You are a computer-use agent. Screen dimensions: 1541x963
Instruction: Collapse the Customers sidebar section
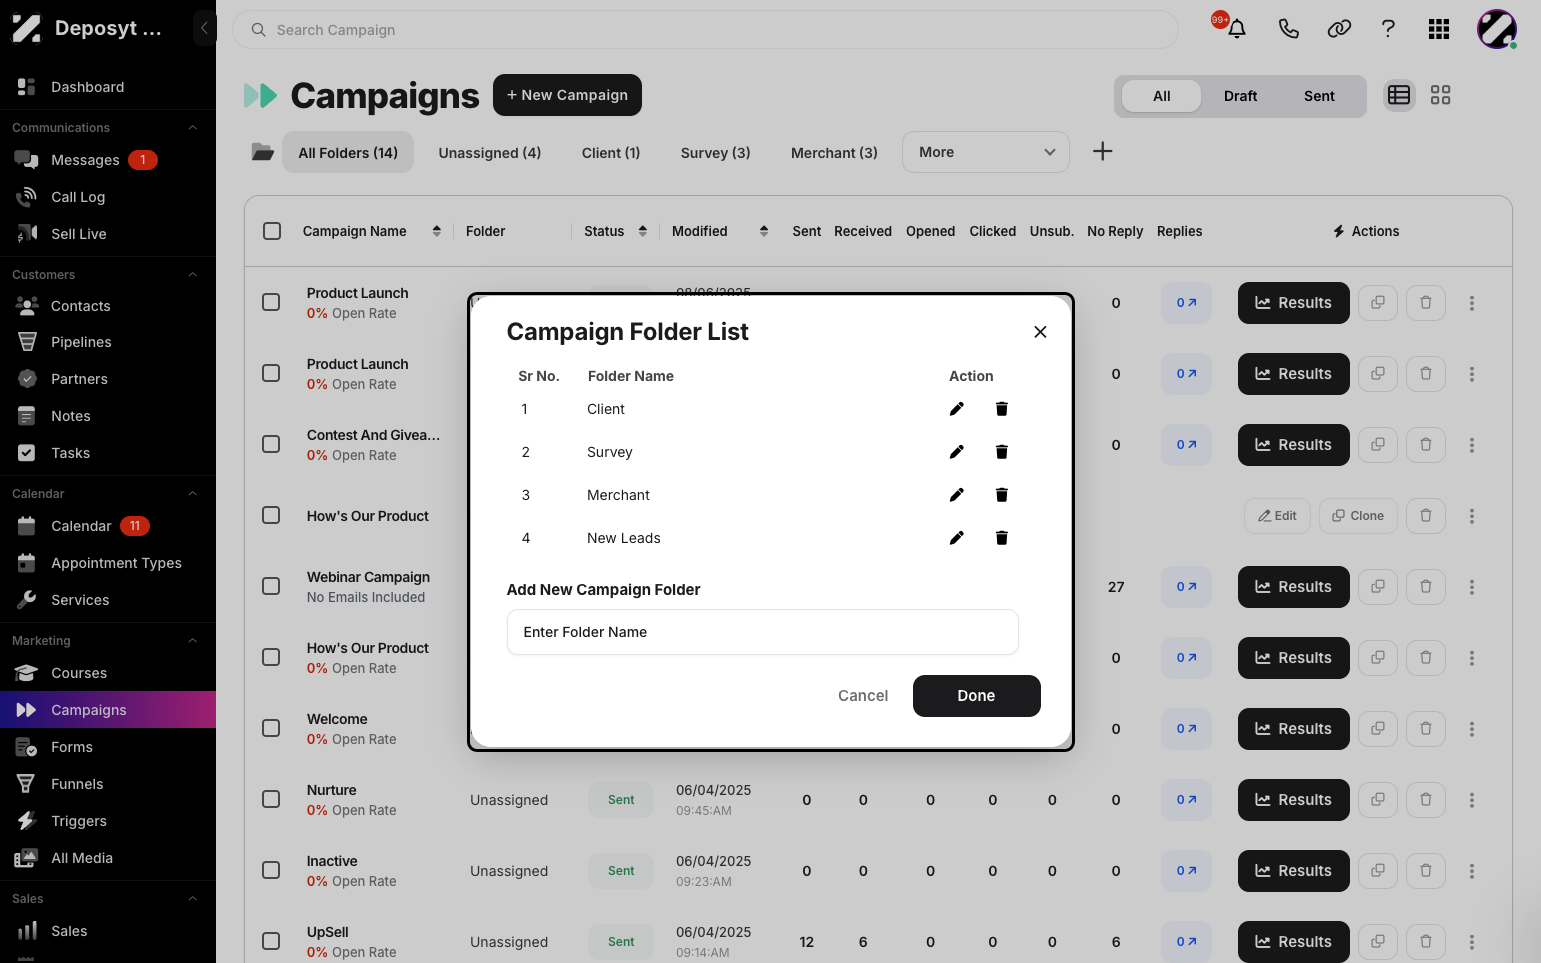click(193, 275)
